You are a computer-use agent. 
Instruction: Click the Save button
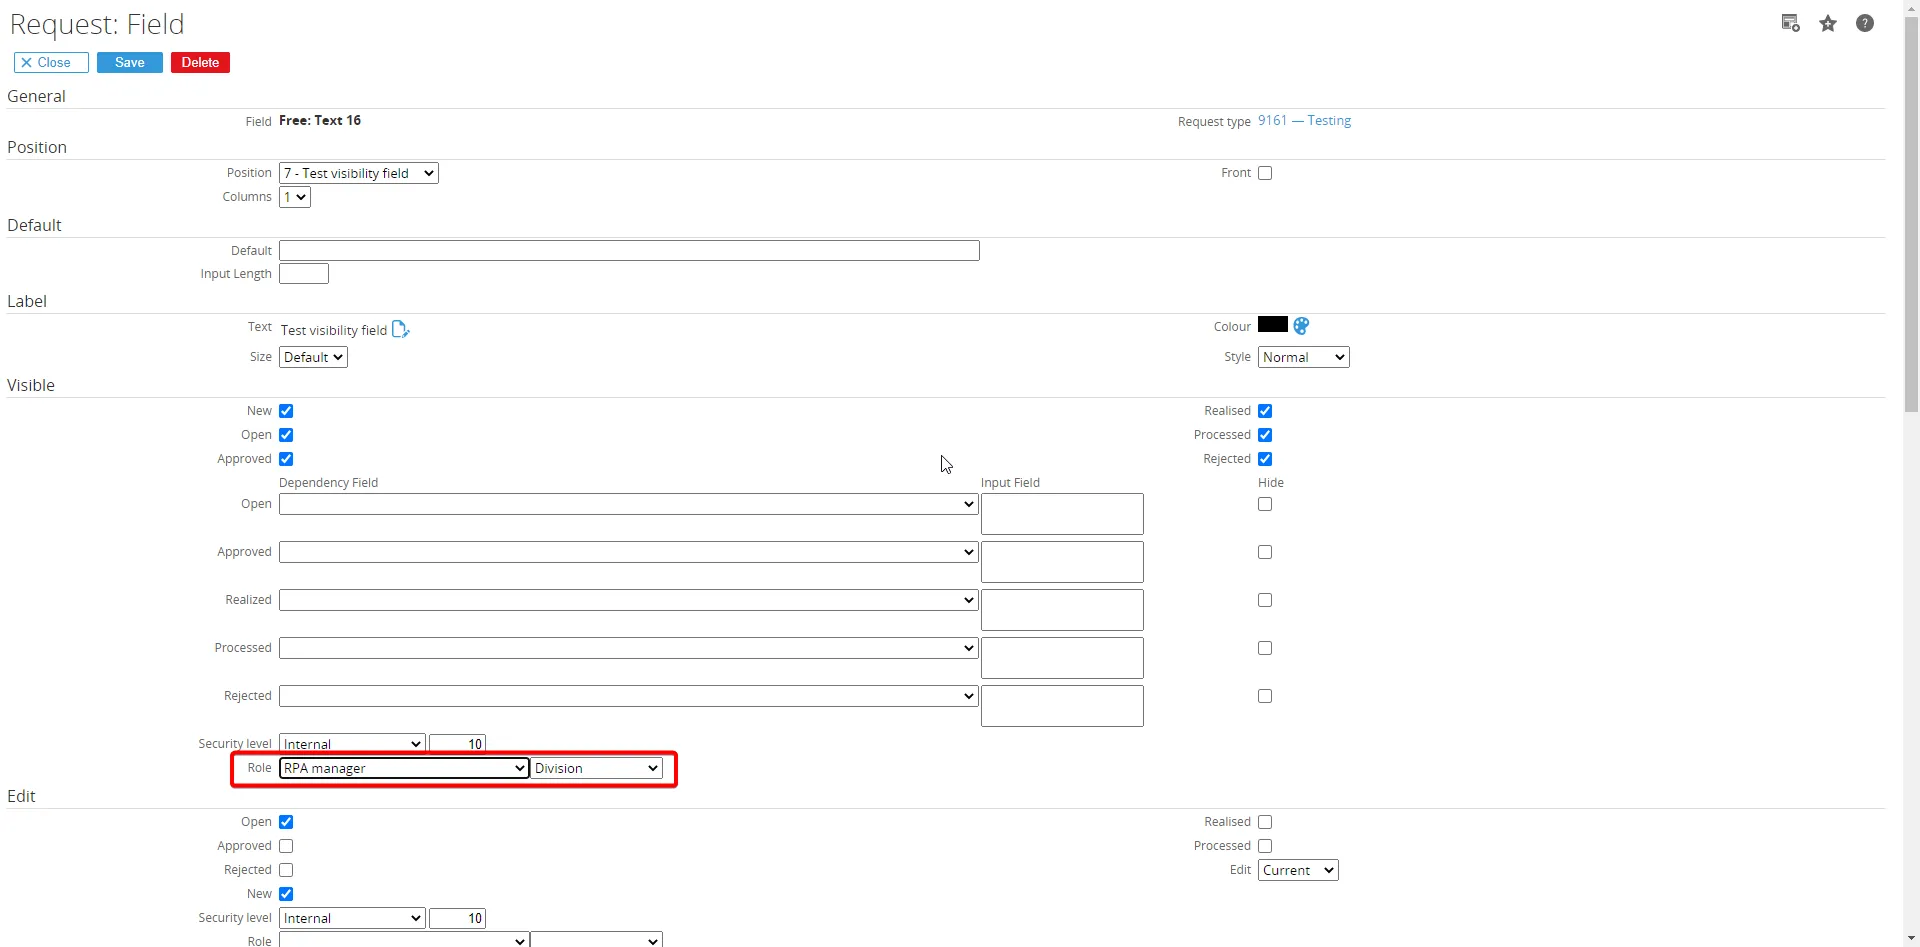[130, 62]
